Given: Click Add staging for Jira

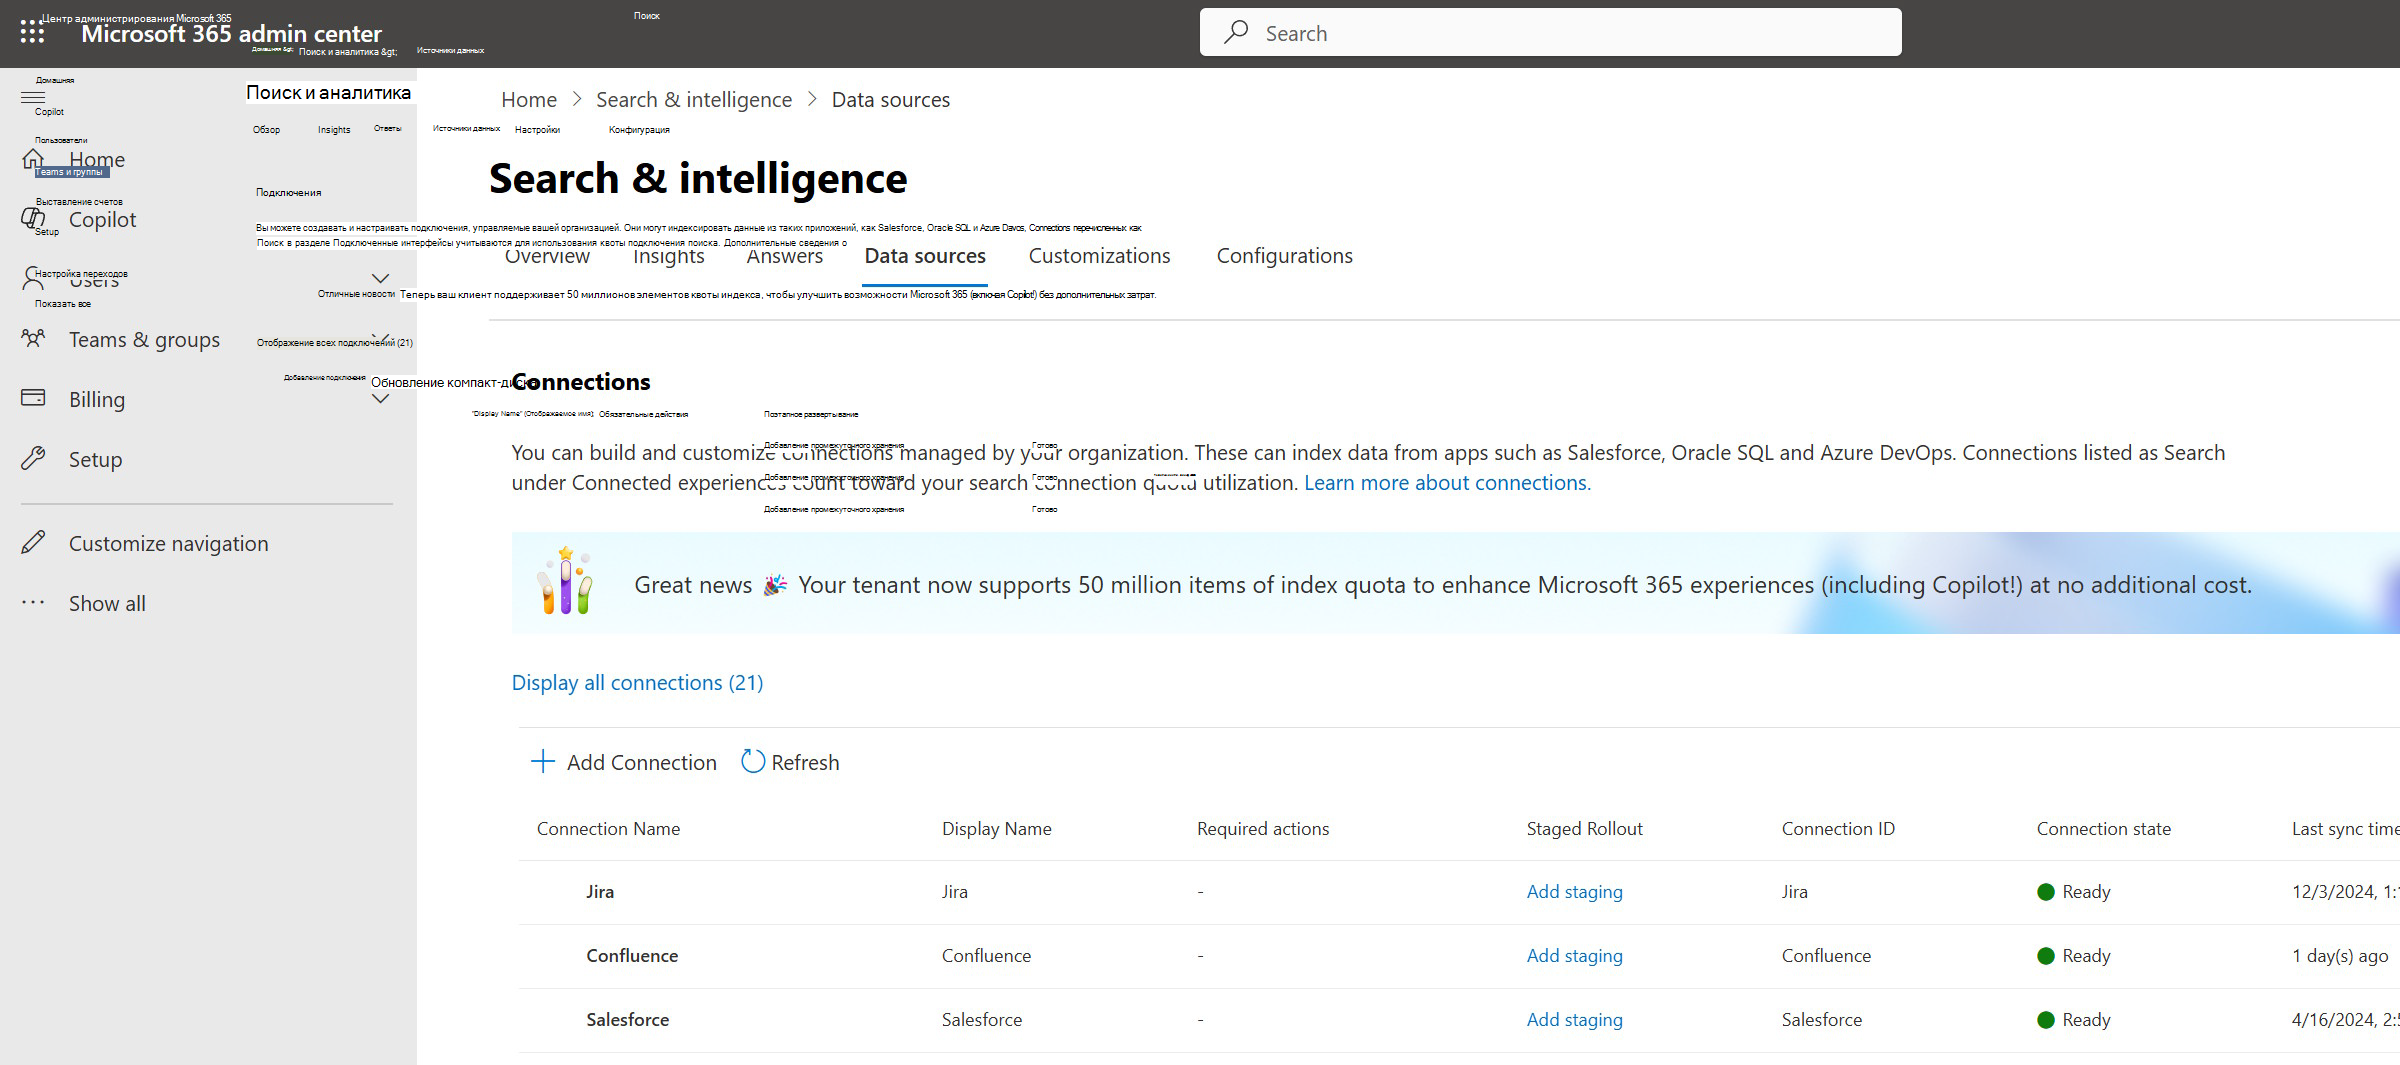Looking at the screenshot, I should 1574,892.
